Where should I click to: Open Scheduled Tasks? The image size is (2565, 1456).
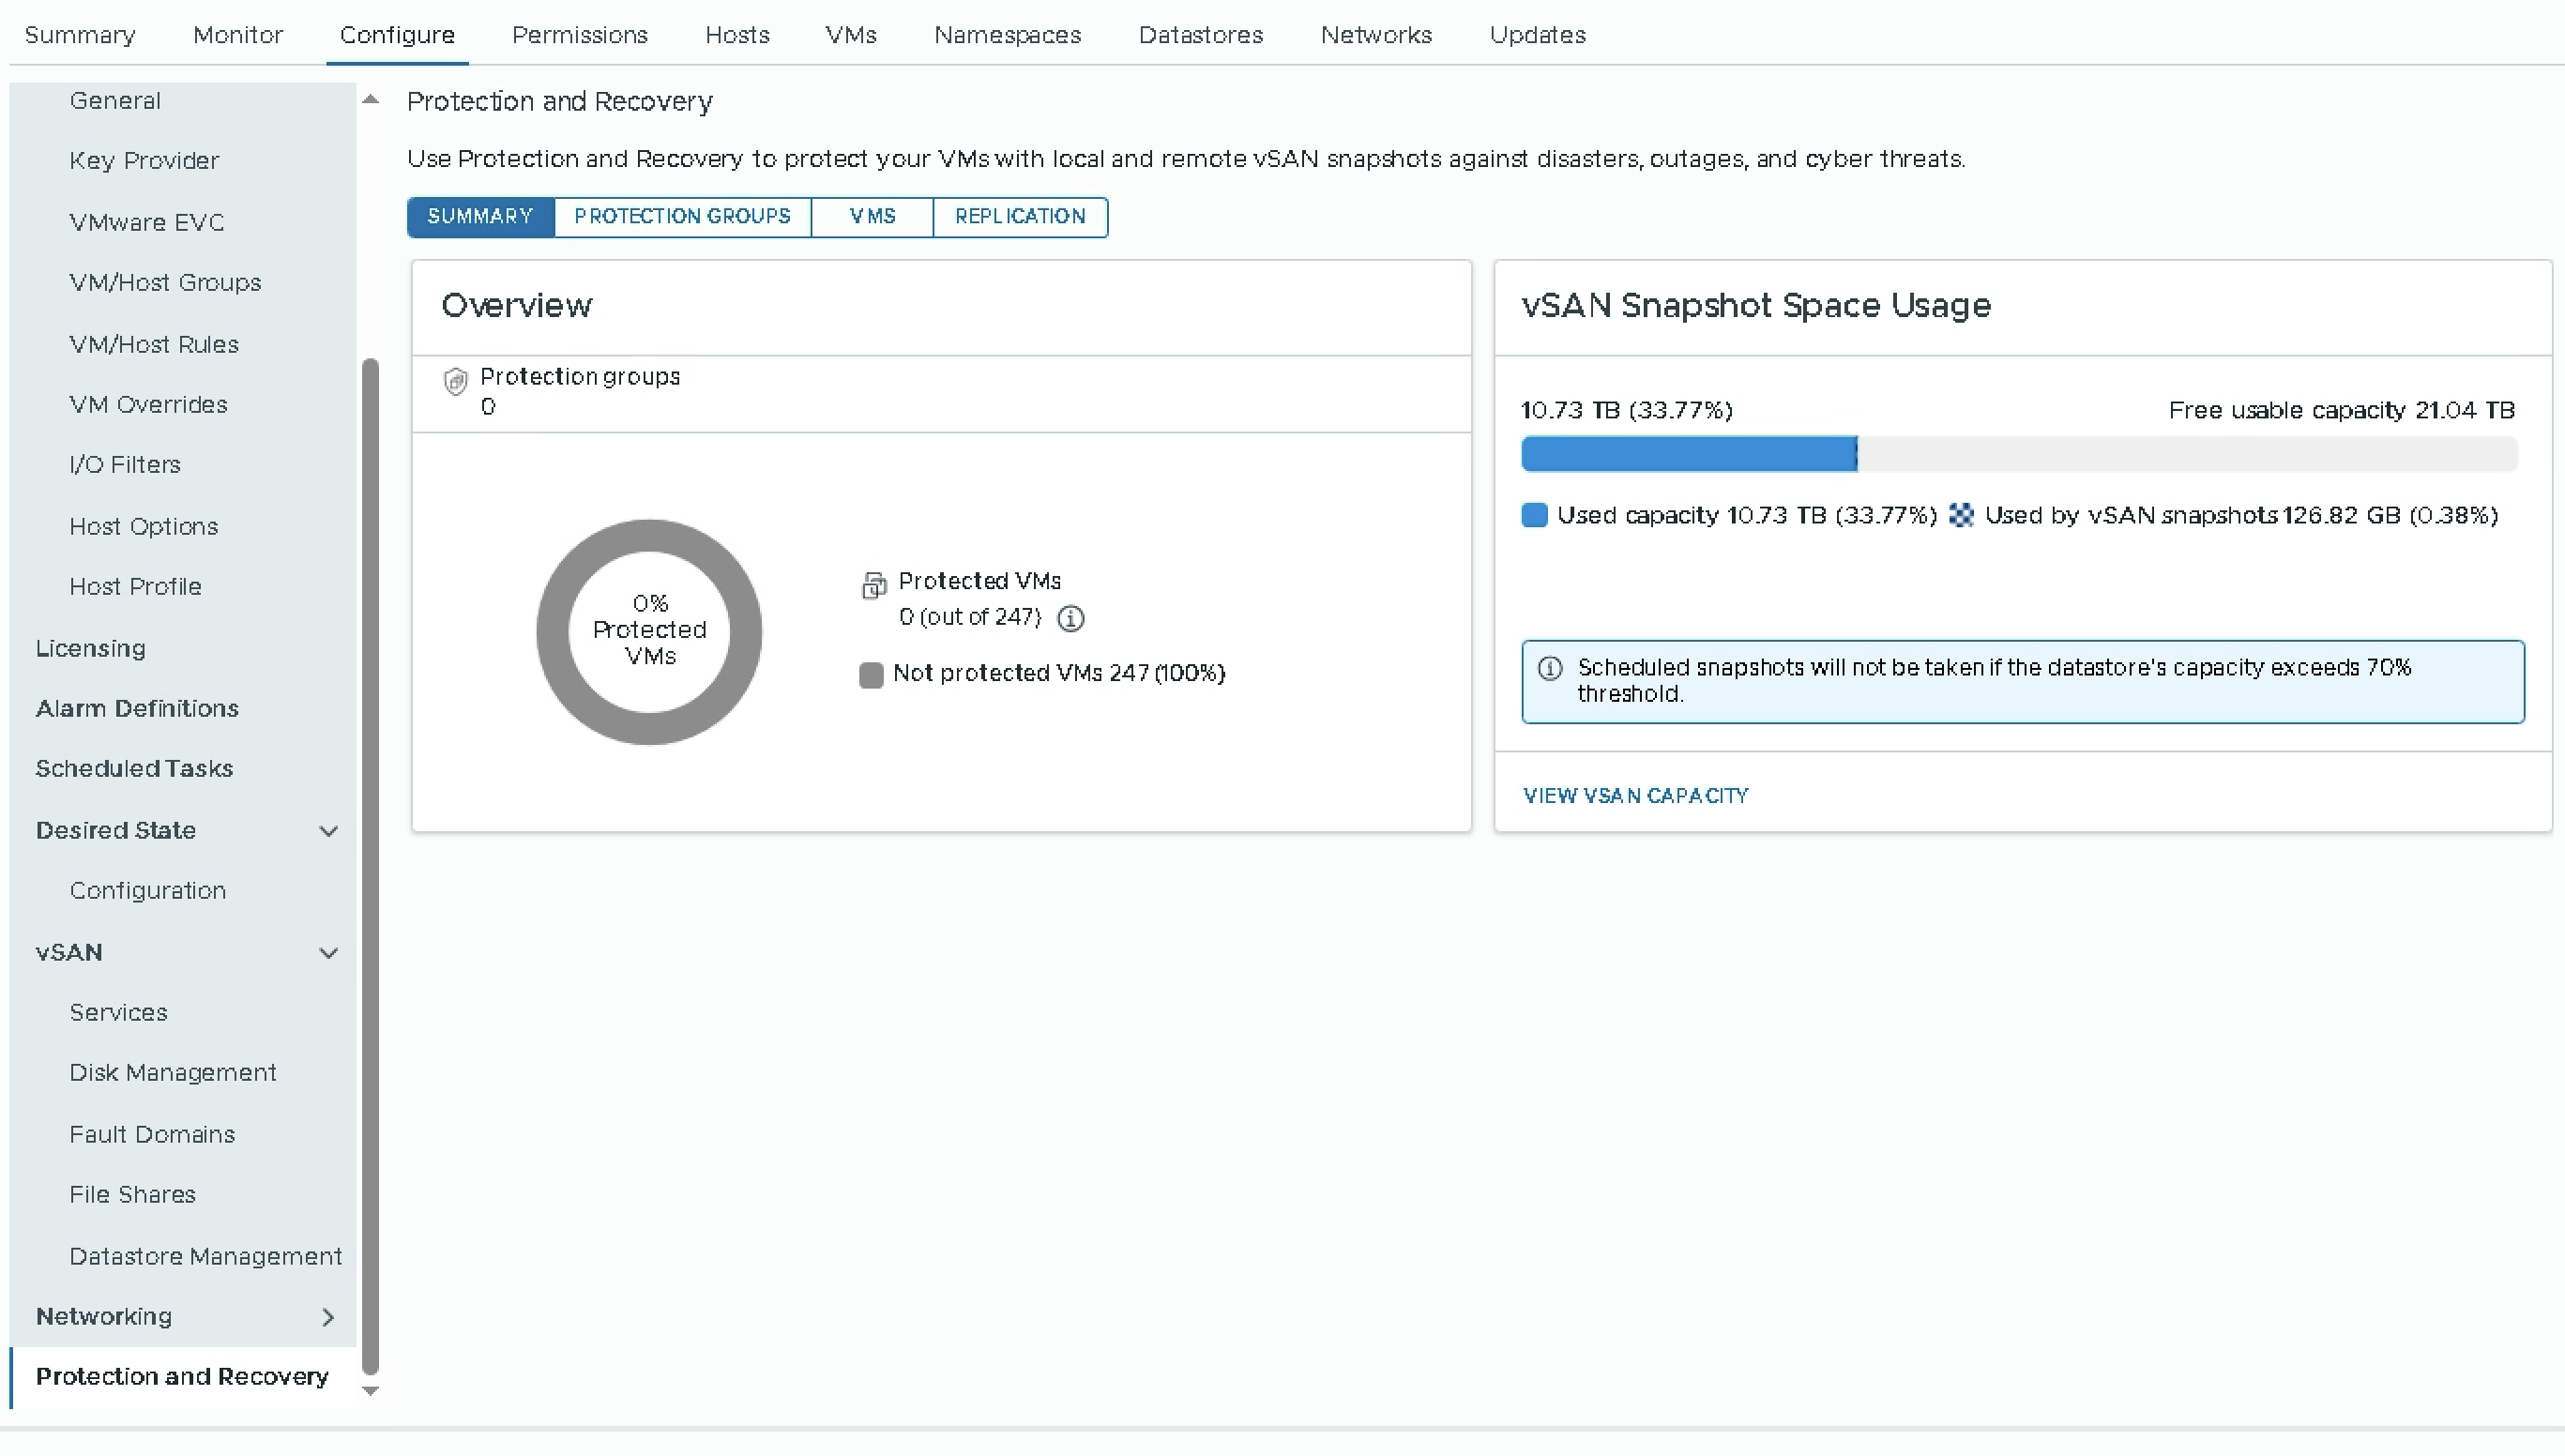tap(134, 769)
